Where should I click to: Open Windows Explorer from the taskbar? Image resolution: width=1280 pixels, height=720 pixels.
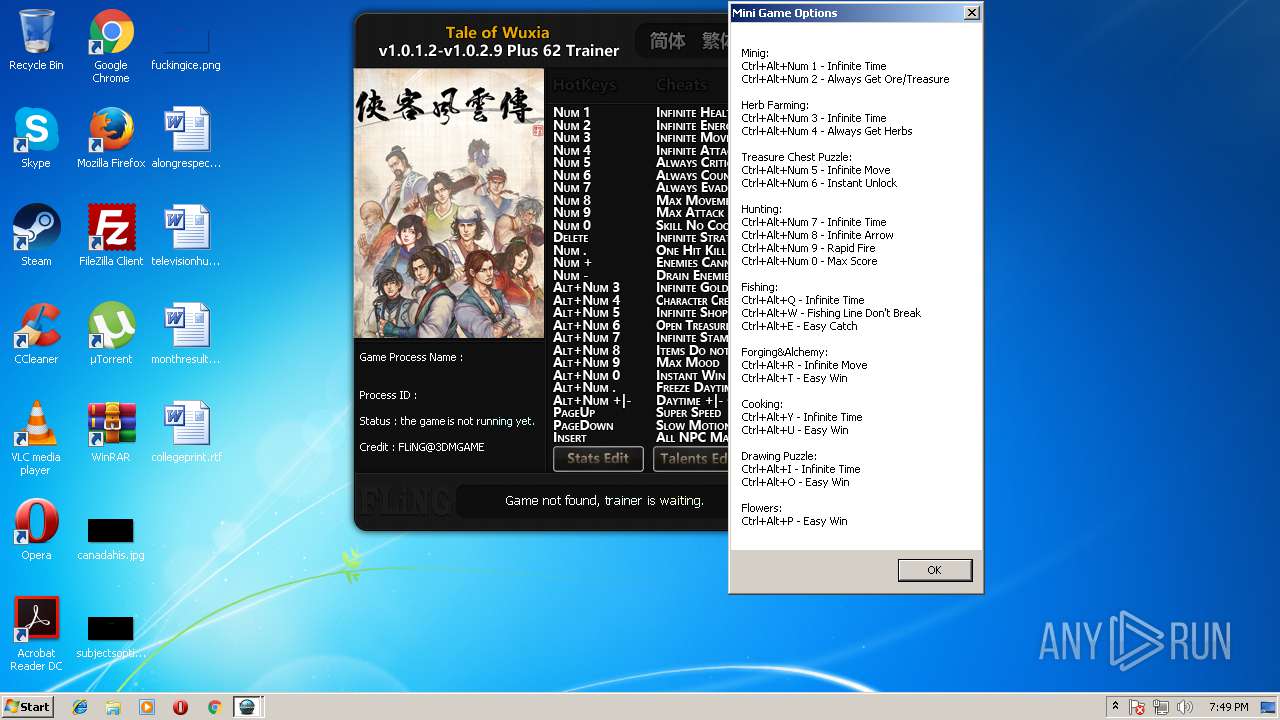coord(113,707)
